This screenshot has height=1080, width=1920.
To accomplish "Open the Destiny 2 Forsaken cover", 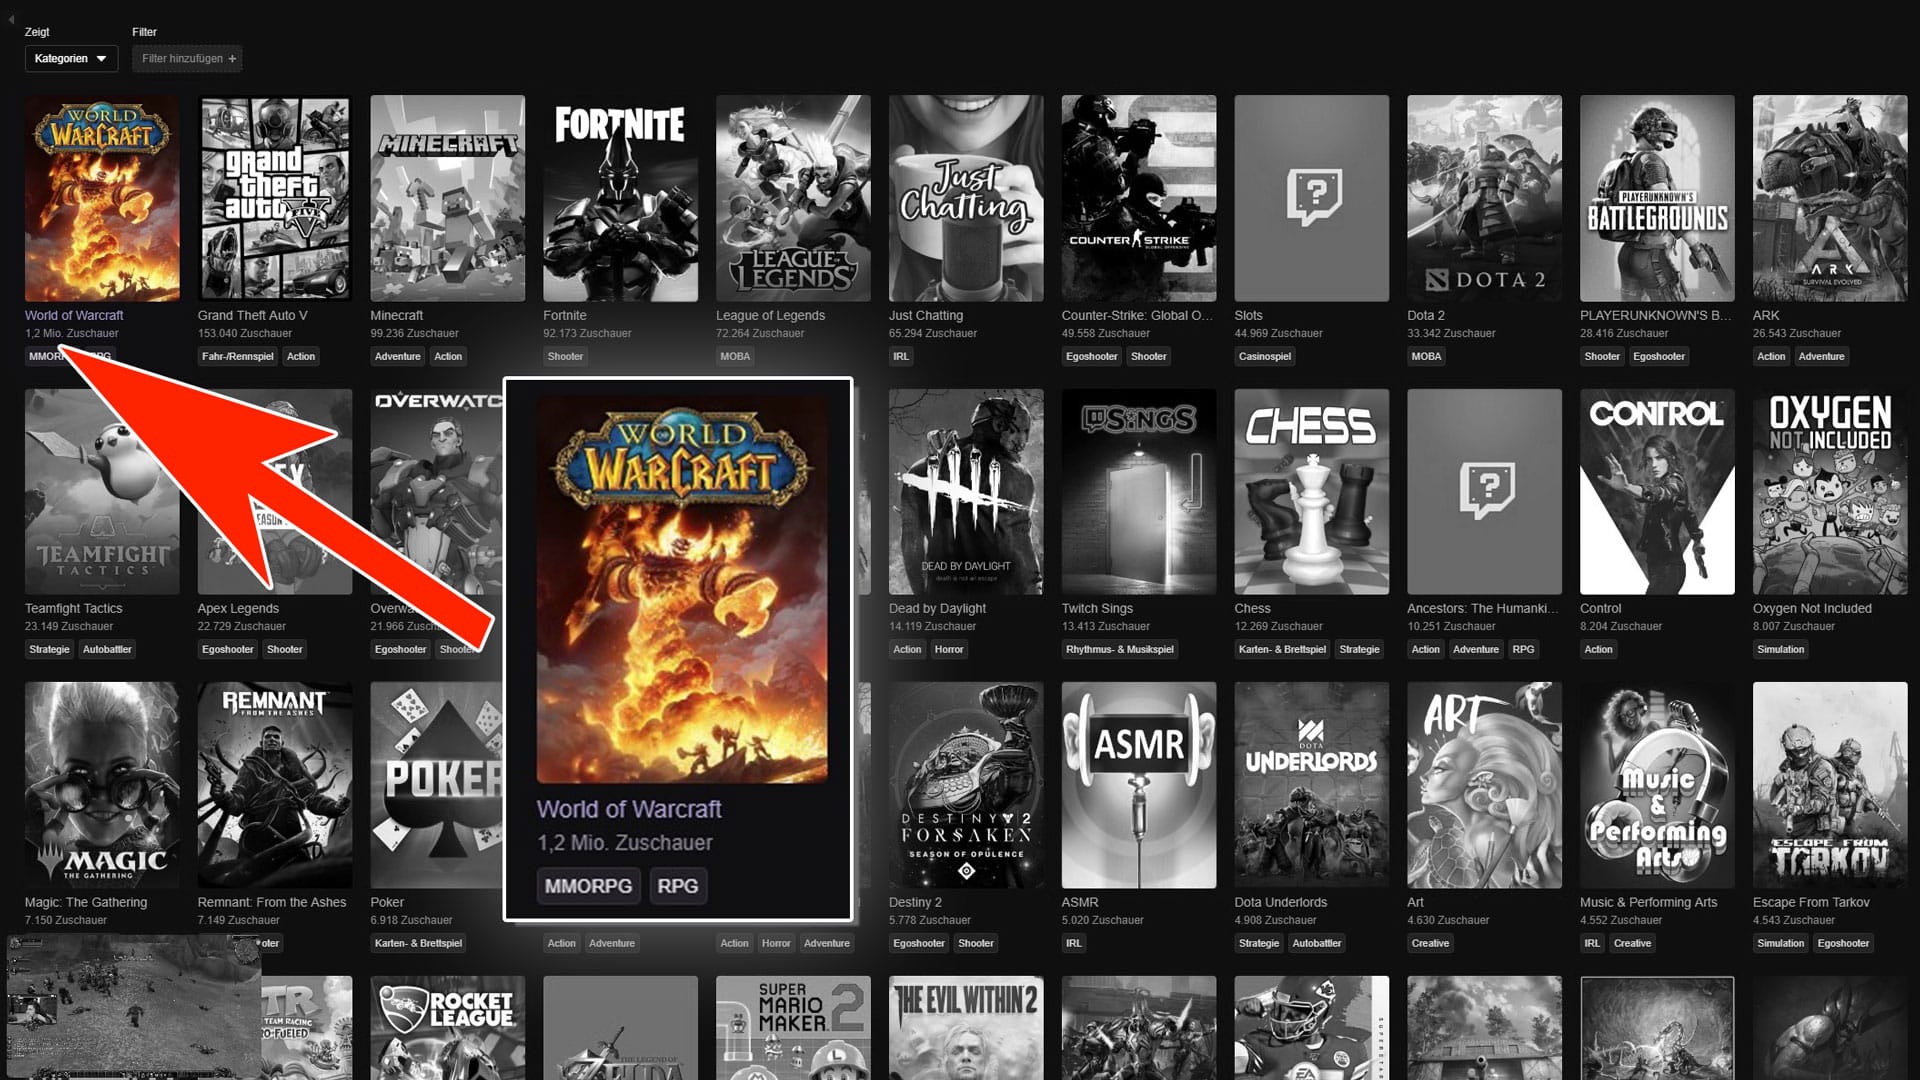I will [966, 785].
